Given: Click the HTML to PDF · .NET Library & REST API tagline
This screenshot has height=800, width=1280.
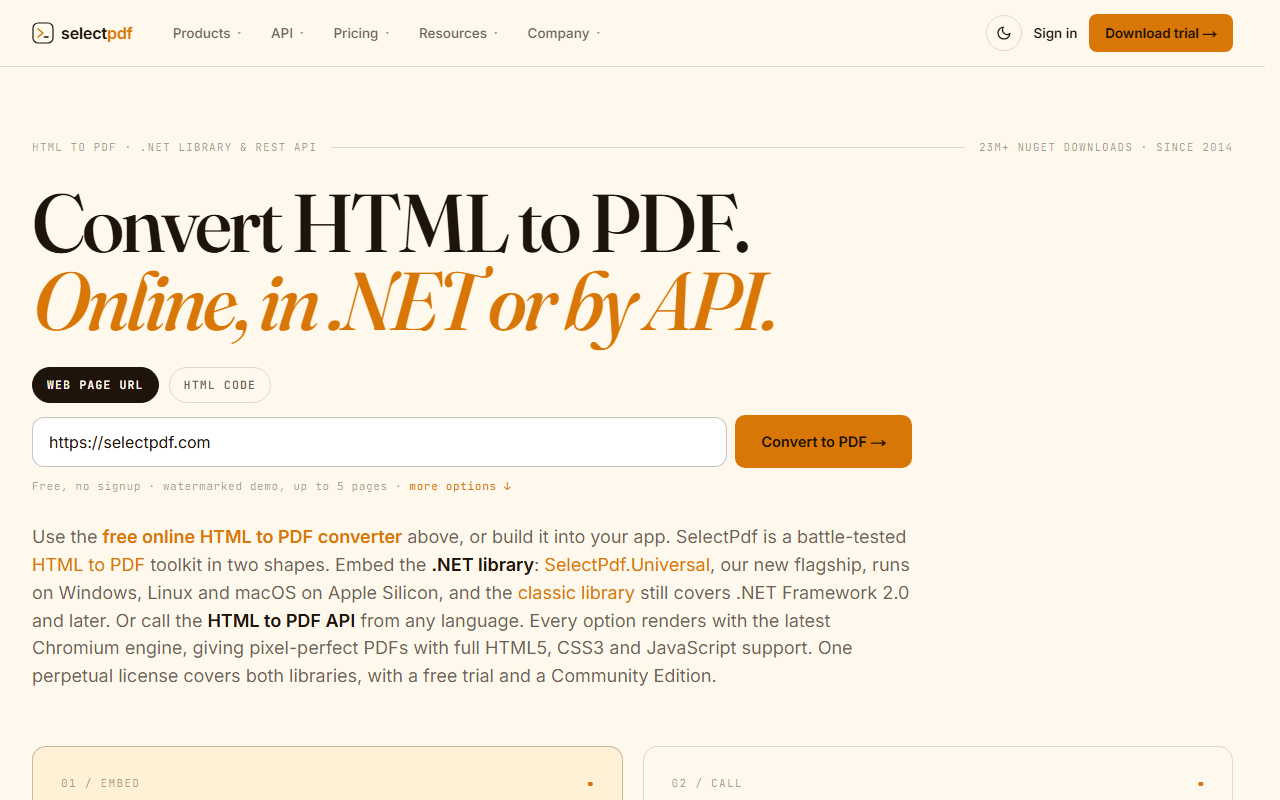Looking at the screenshot, I should point(174,147).
